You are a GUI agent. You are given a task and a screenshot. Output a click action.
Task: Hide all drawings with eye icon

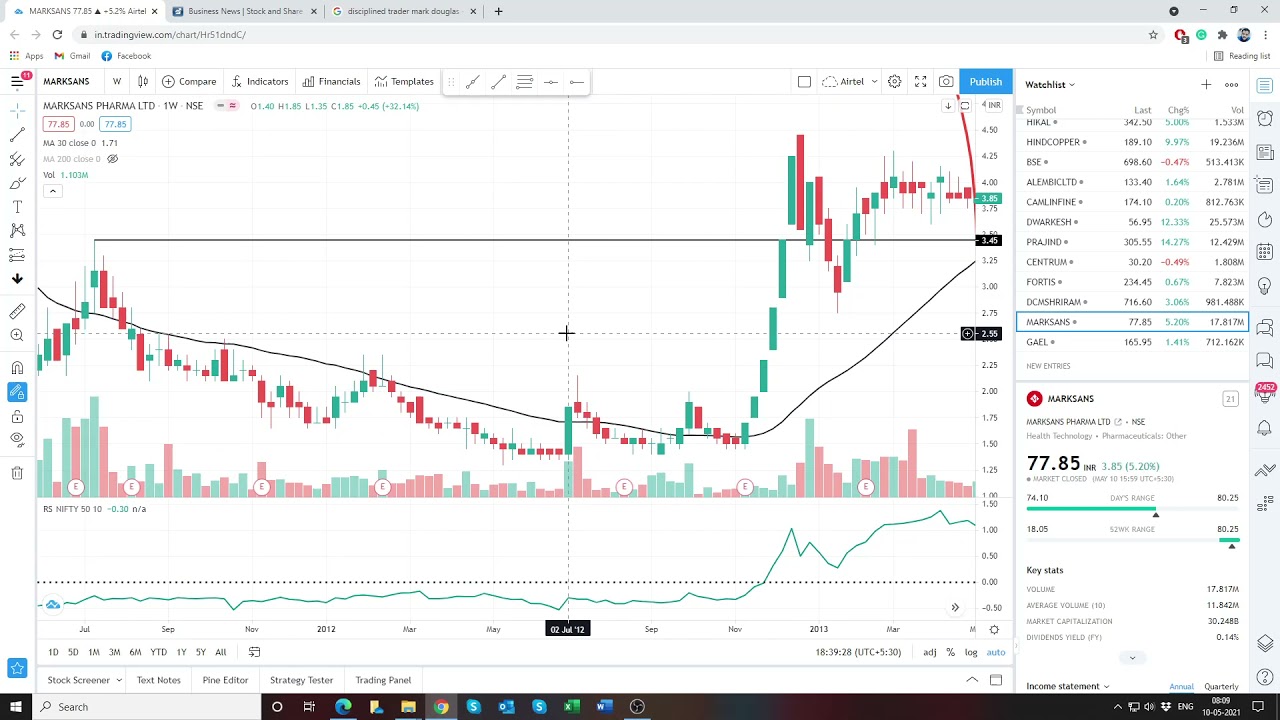coord(17,440)
